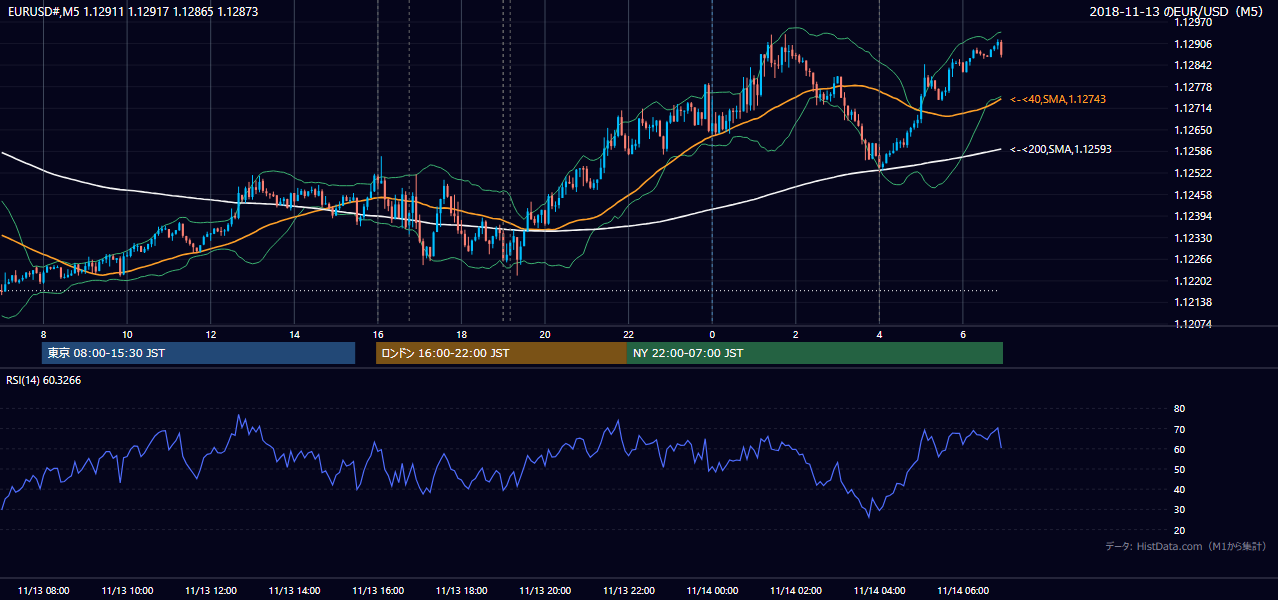Image resolution: width=1278 pixels, height=600 pixels.
Task: Click price axis value 1.12778
Action: pyautogui.click(x=1192, y=87)
